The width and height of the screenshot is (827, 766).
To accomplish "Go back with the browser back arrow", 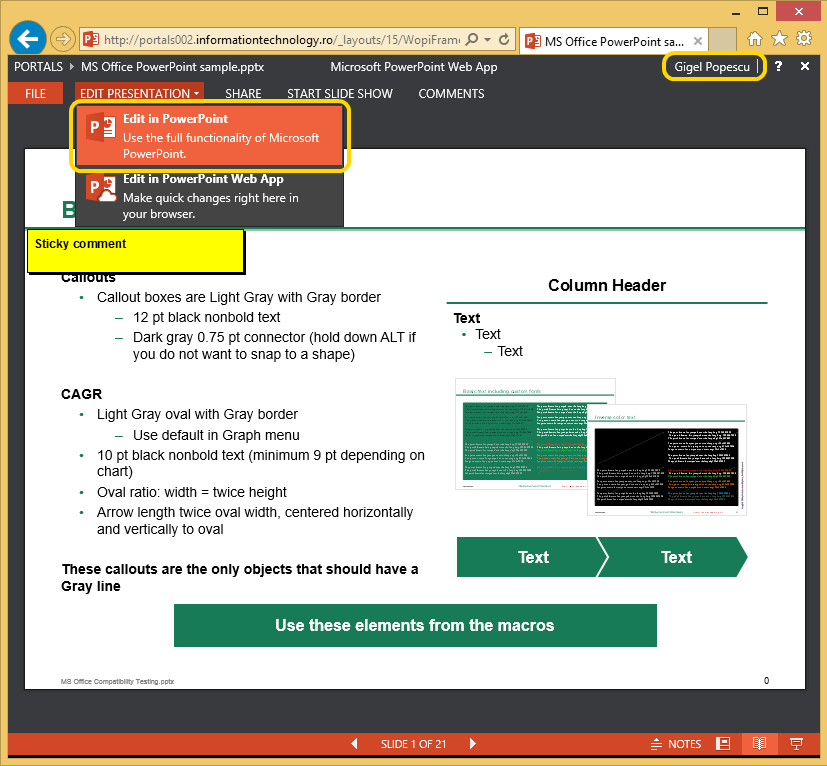I will click(27, 38).
